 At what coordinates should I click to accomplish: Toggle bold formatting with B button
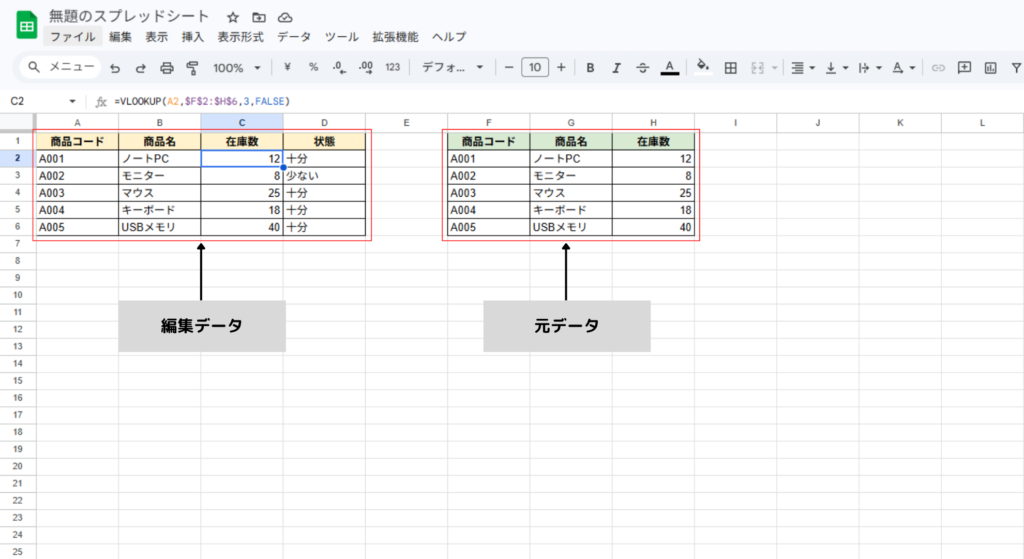point(590,68)
